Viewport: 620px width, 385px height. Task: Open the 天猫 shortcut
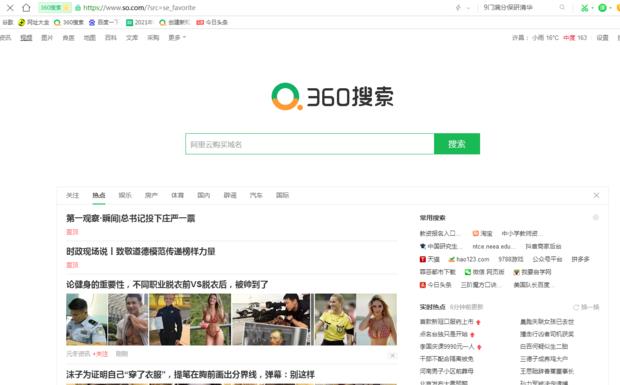[430, 259]
